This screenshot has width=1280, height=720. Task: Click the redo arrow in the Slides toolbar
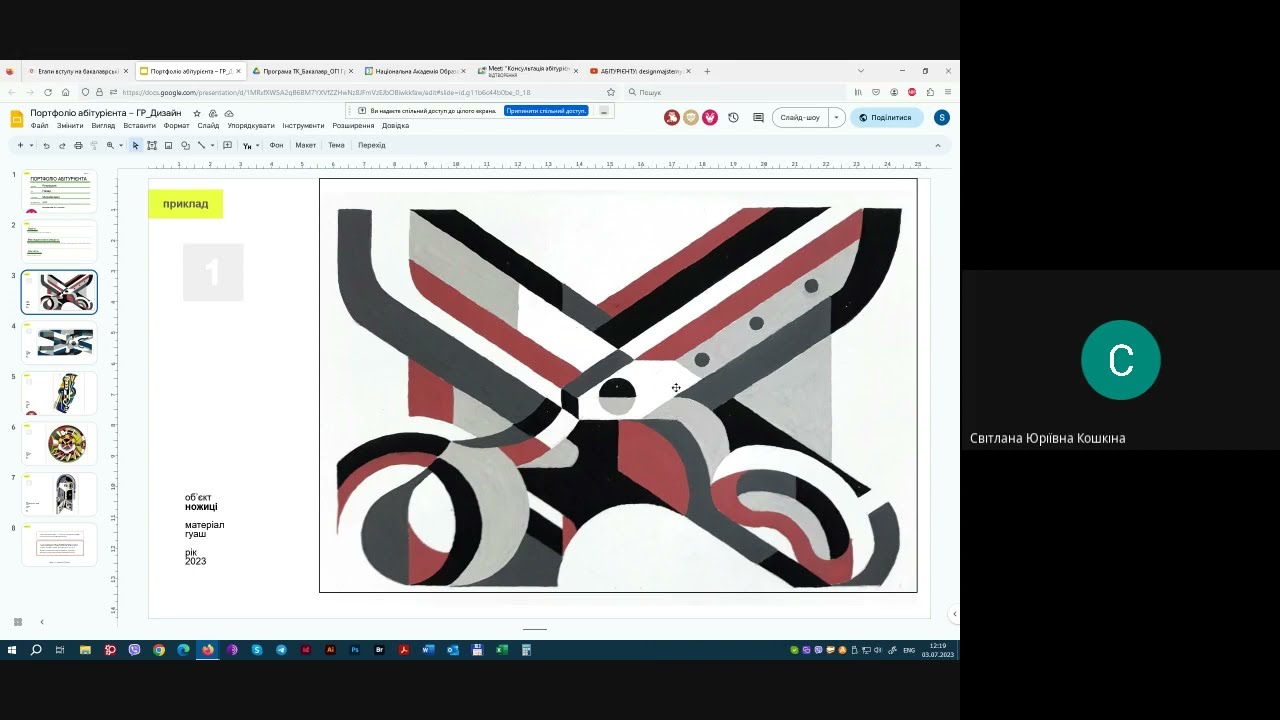pos(62,145)
